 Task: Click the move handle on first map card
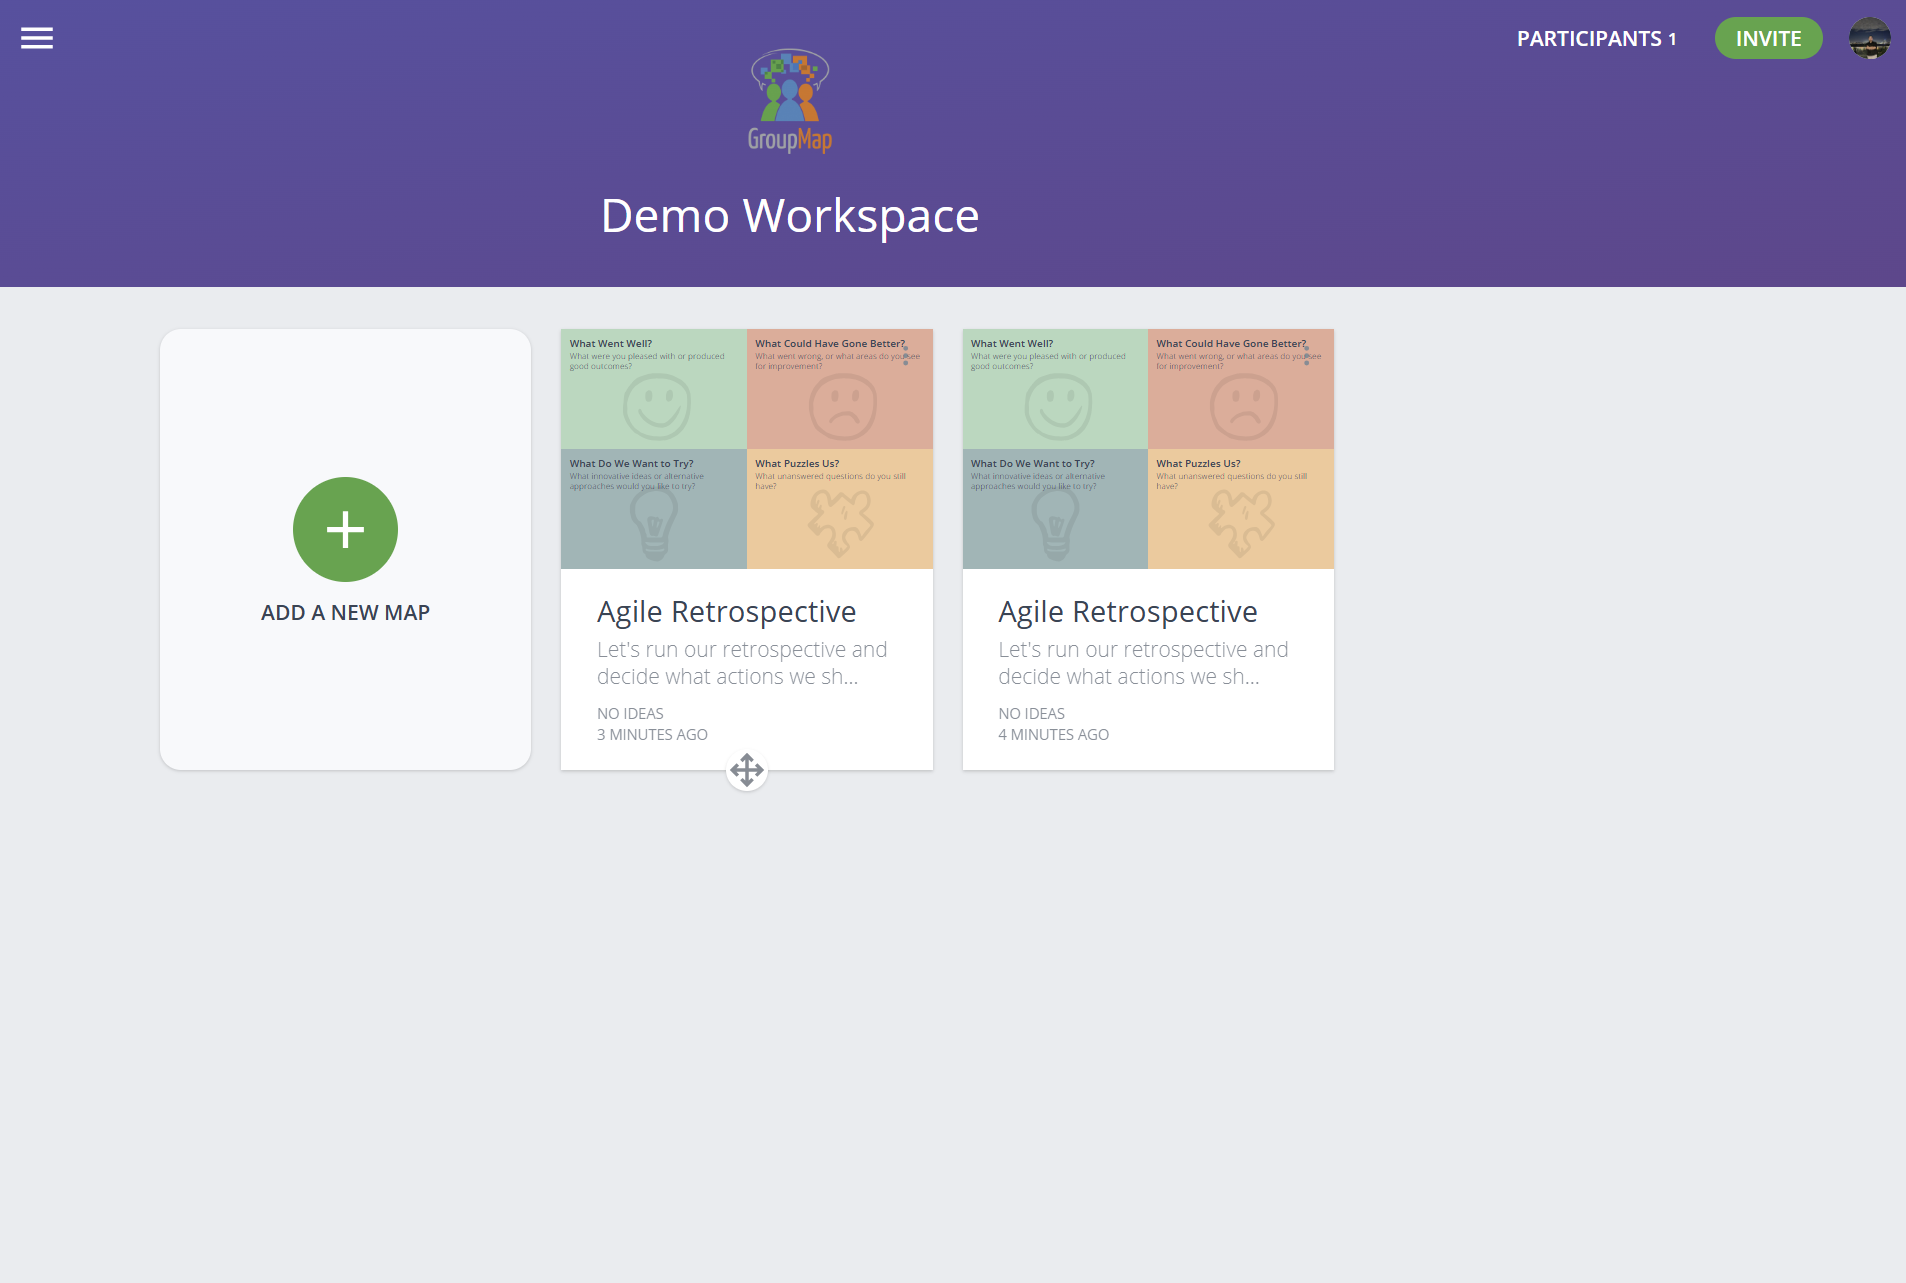[x=747, y=770]
